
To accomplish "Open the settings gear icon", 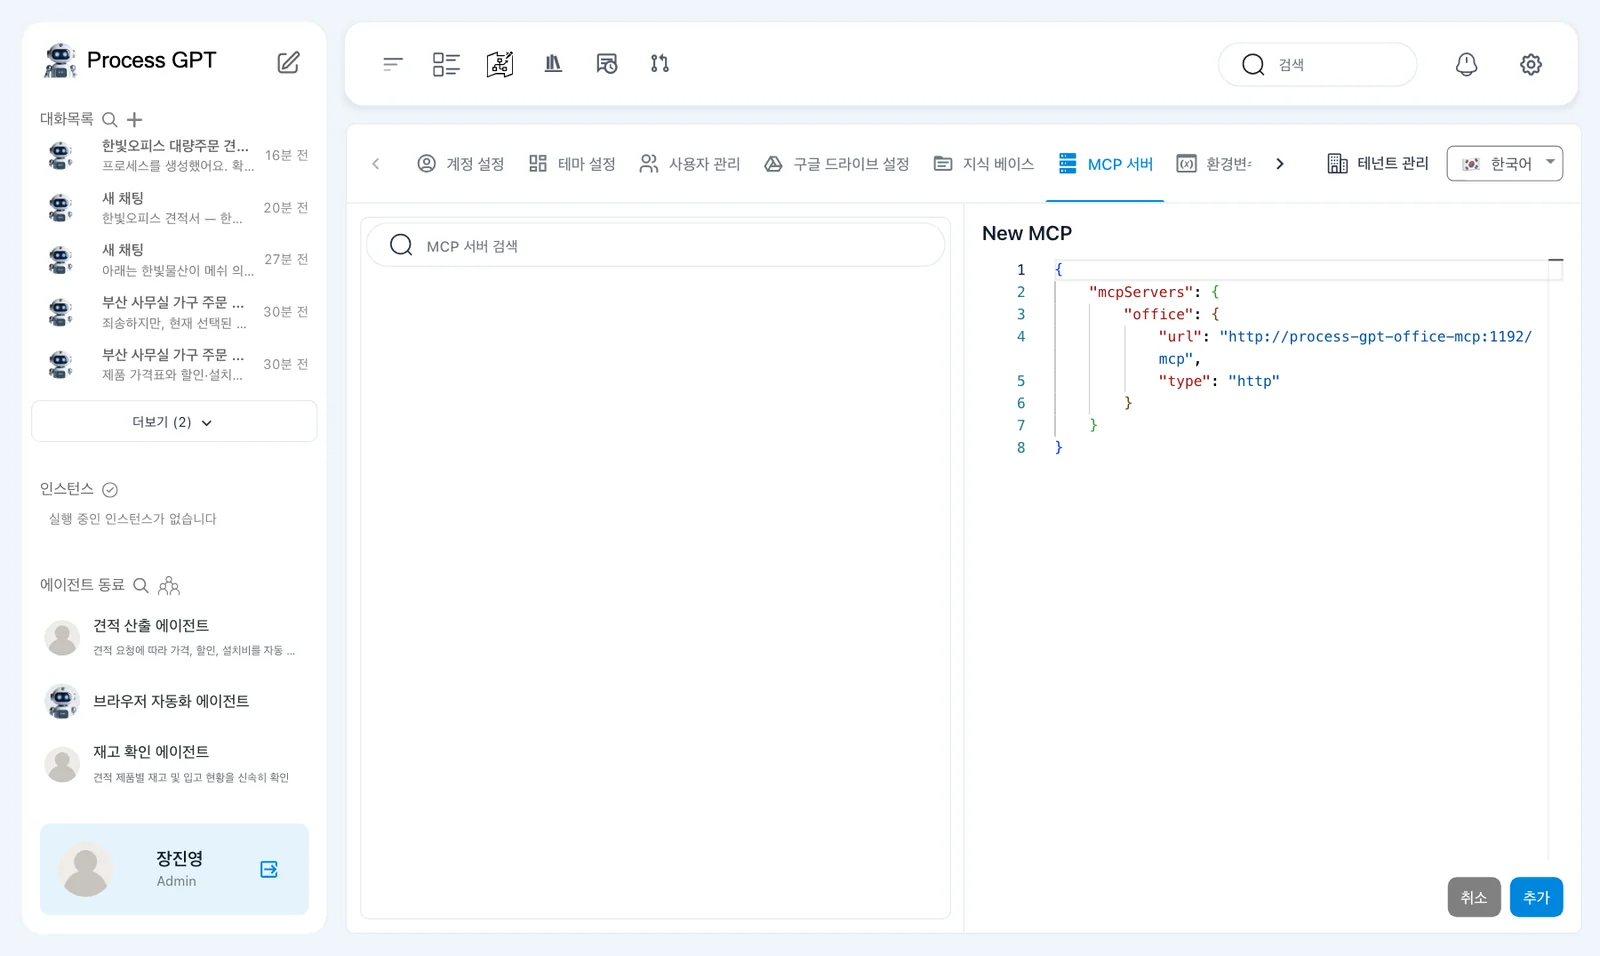I will click(x=1531, y=64).
